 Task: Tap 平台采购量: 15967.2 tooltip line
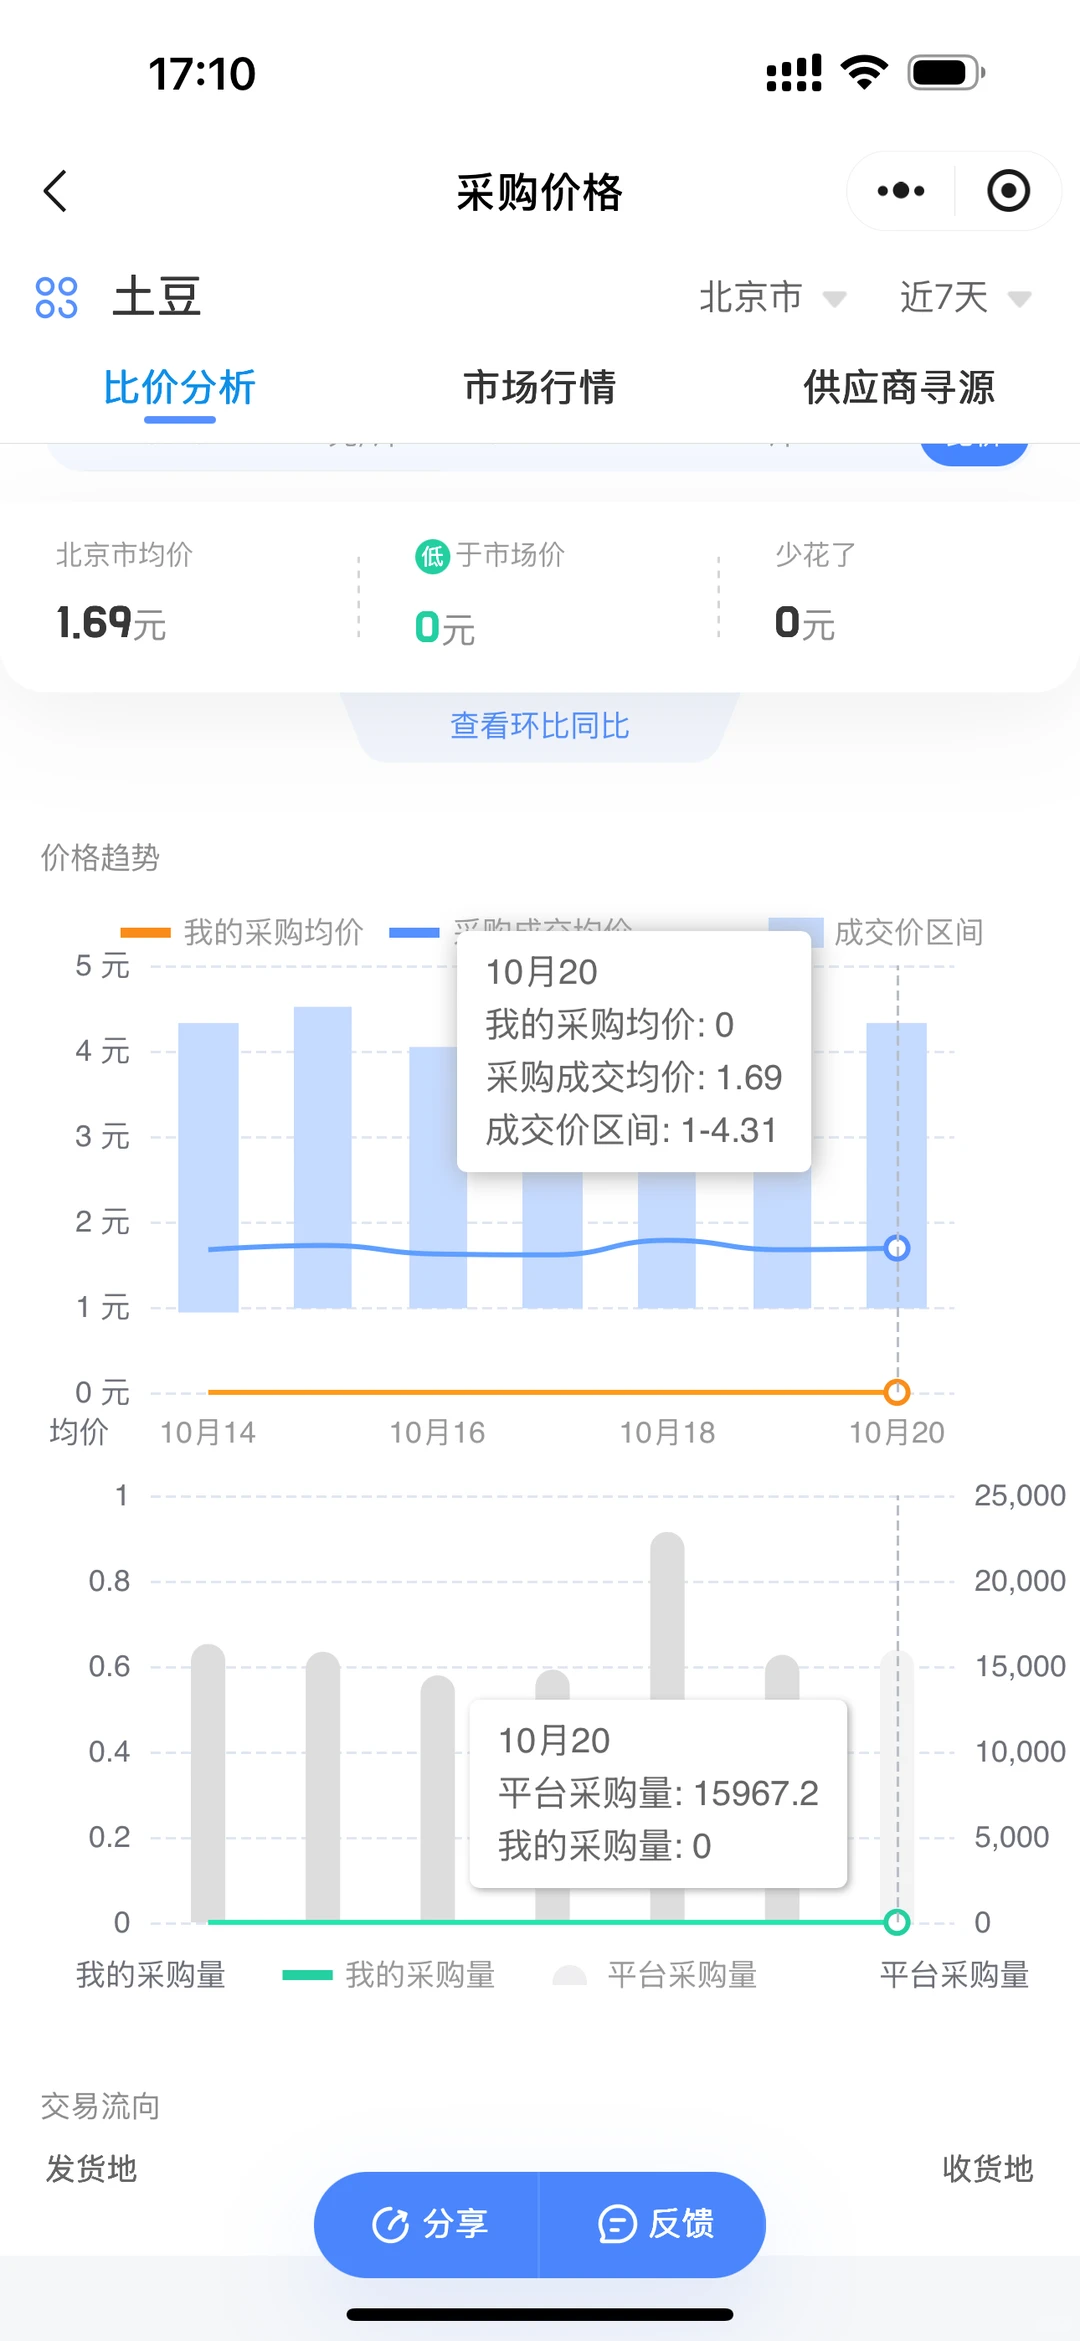pyautogui.click(x=658, y=1793)
